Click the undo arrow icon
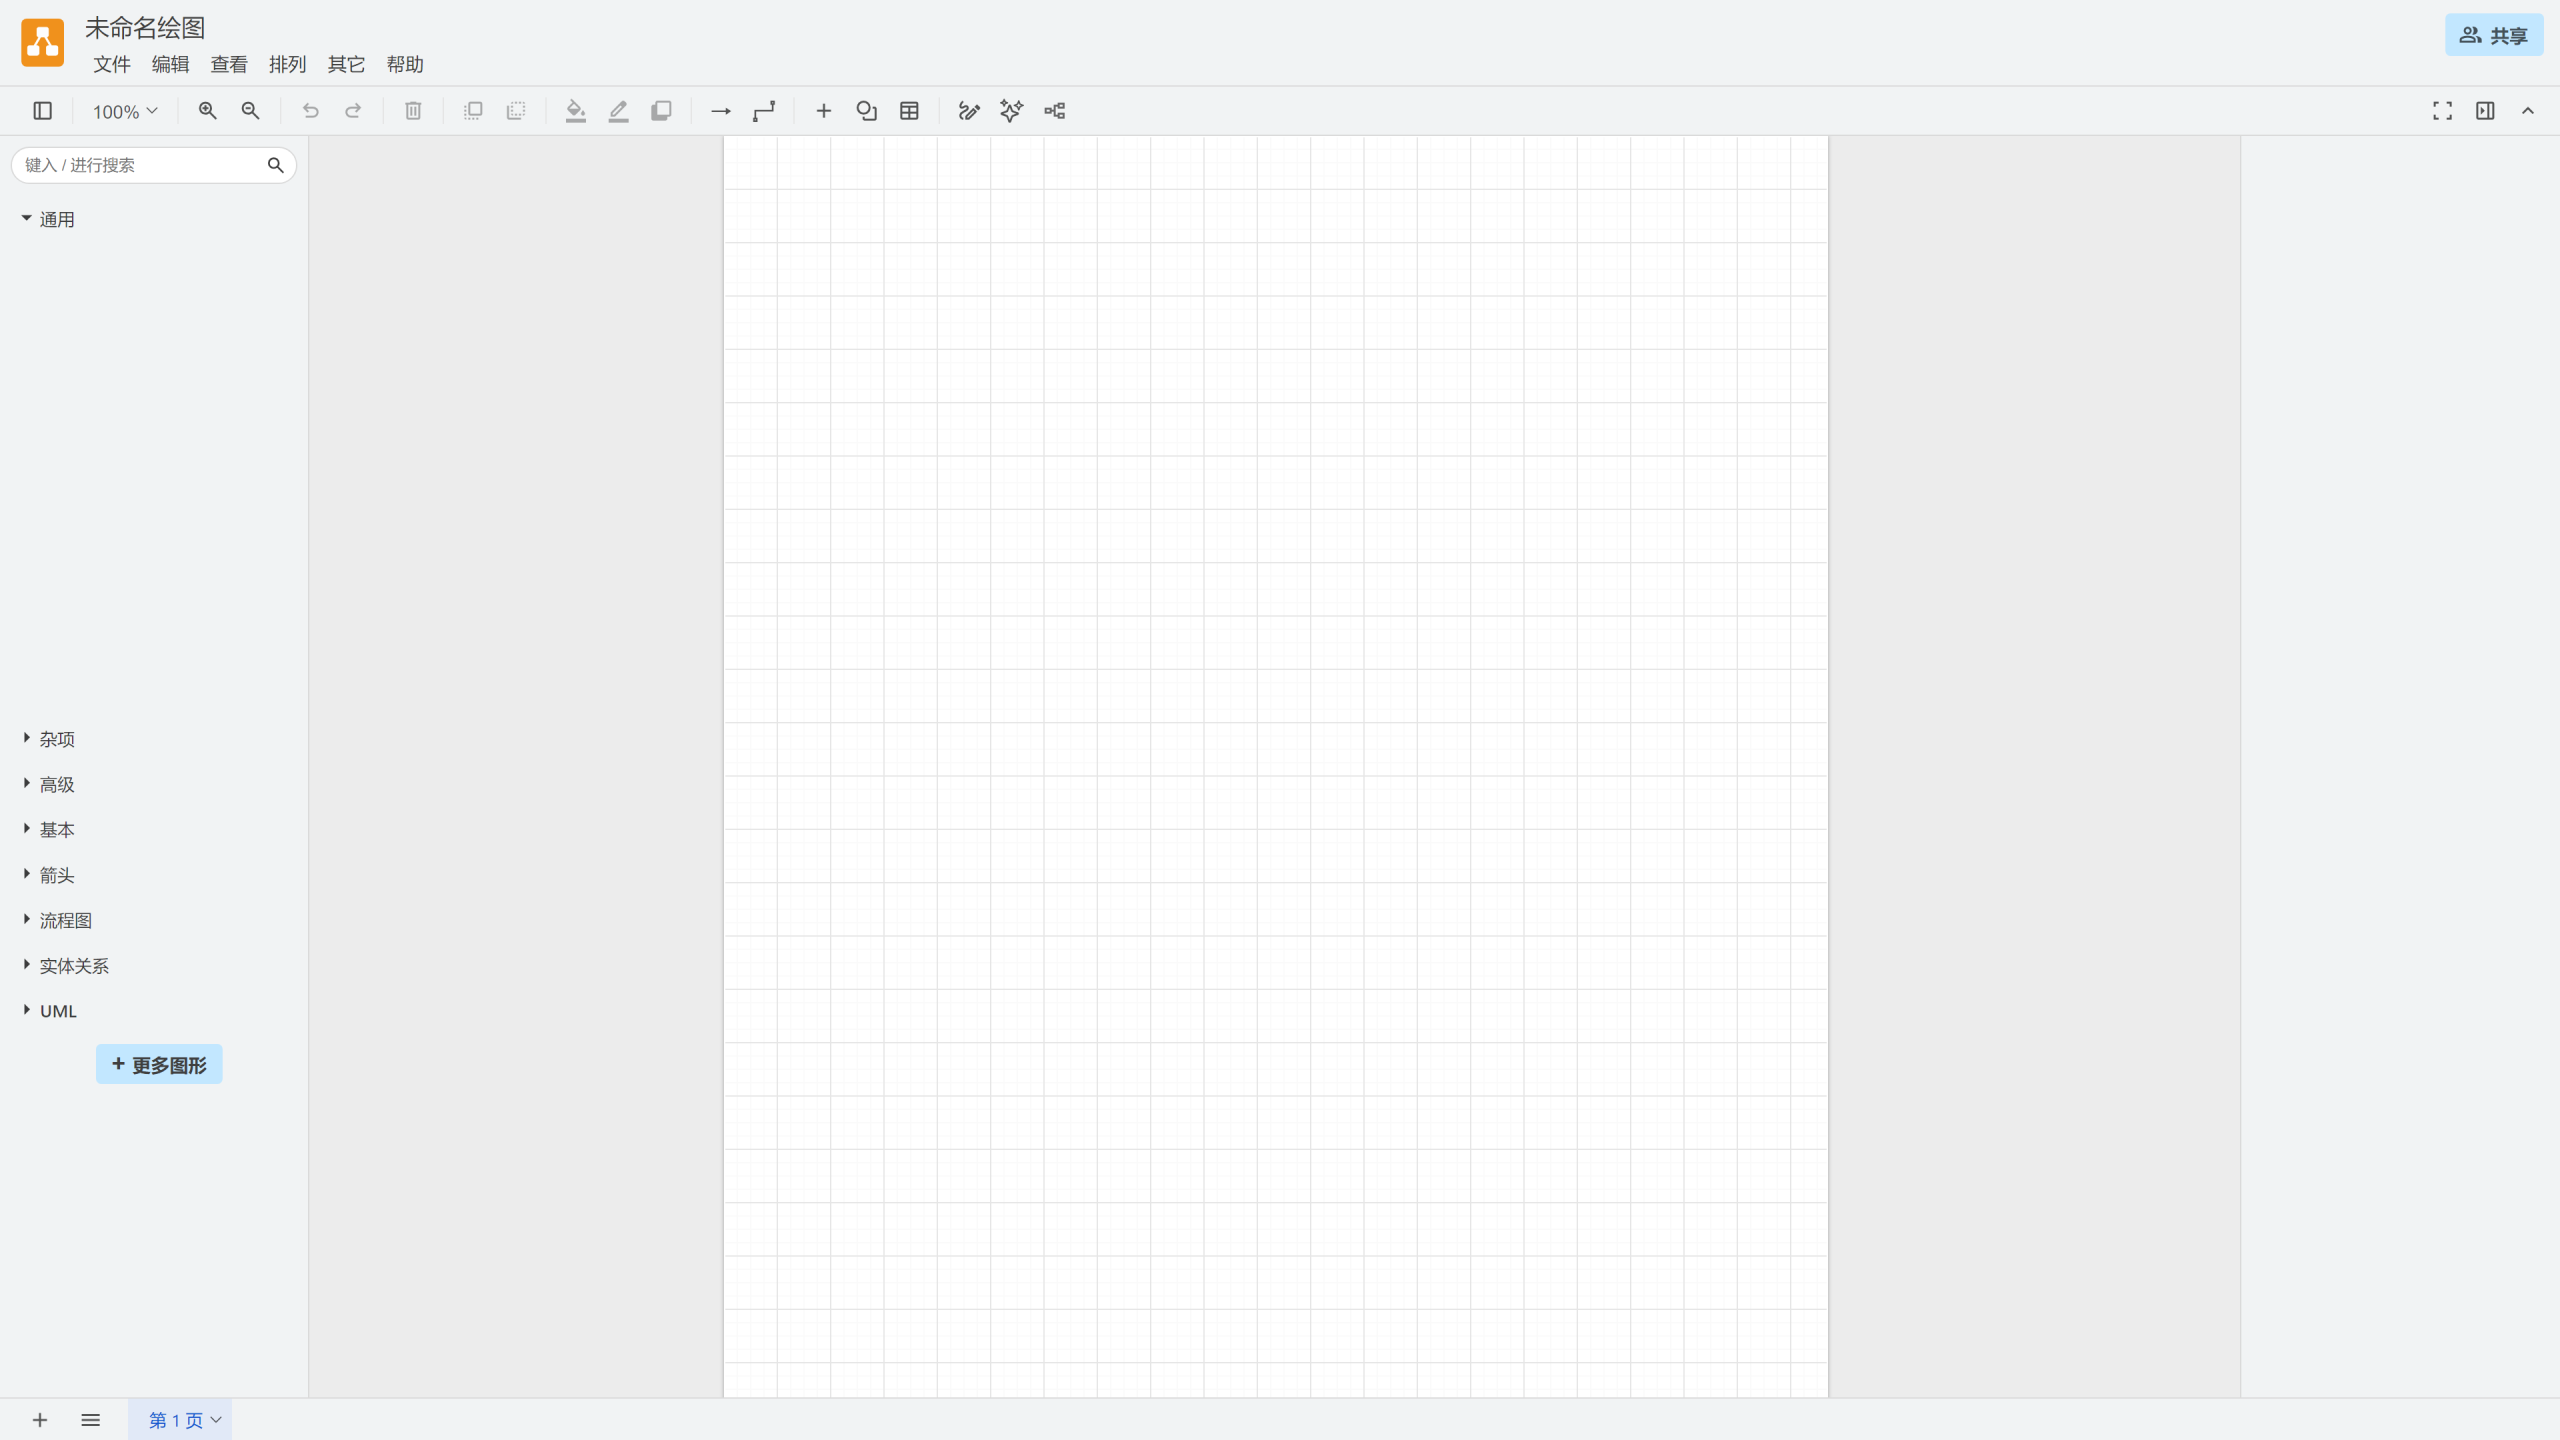 [x=310, y=111]
